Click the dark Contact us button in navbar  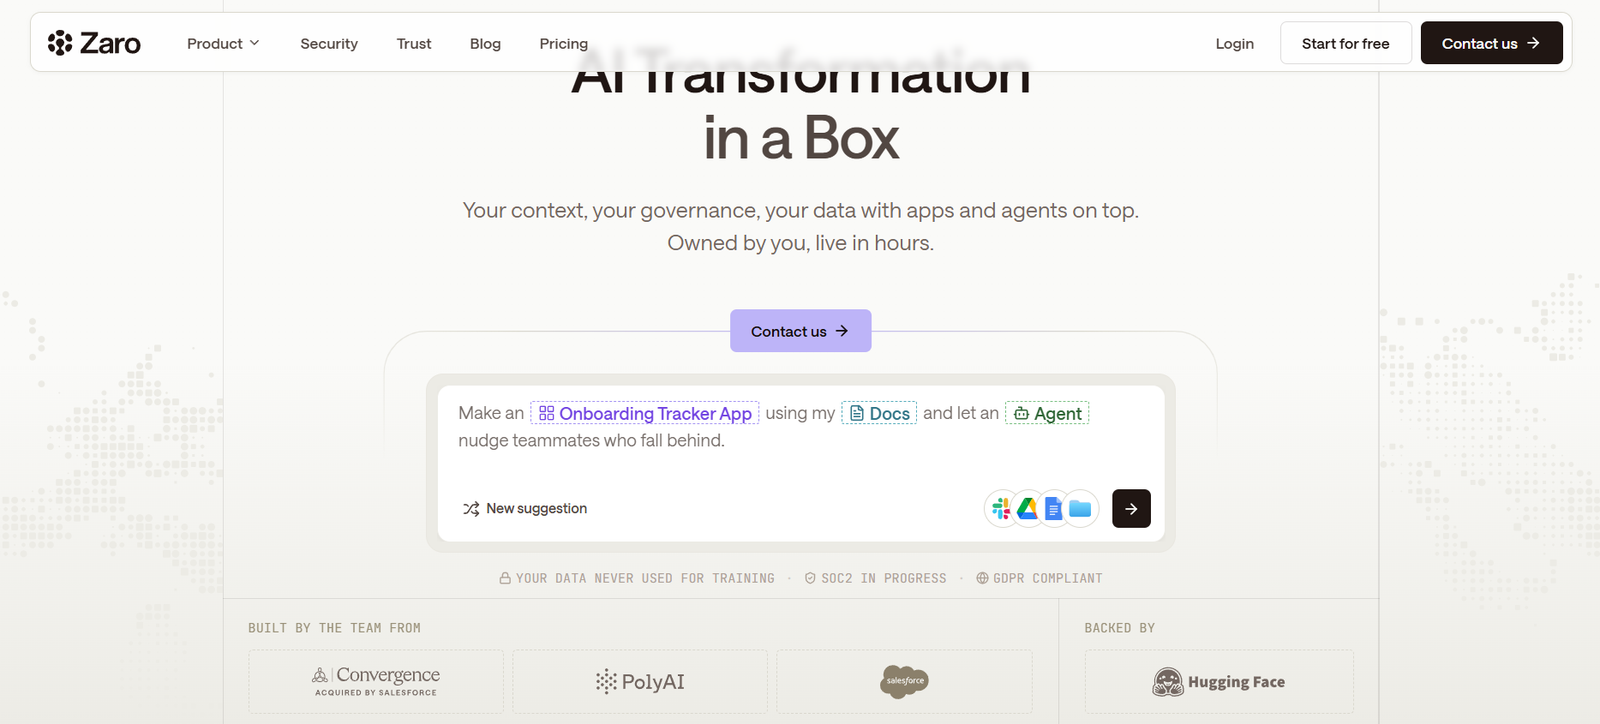click(1491, 43)
